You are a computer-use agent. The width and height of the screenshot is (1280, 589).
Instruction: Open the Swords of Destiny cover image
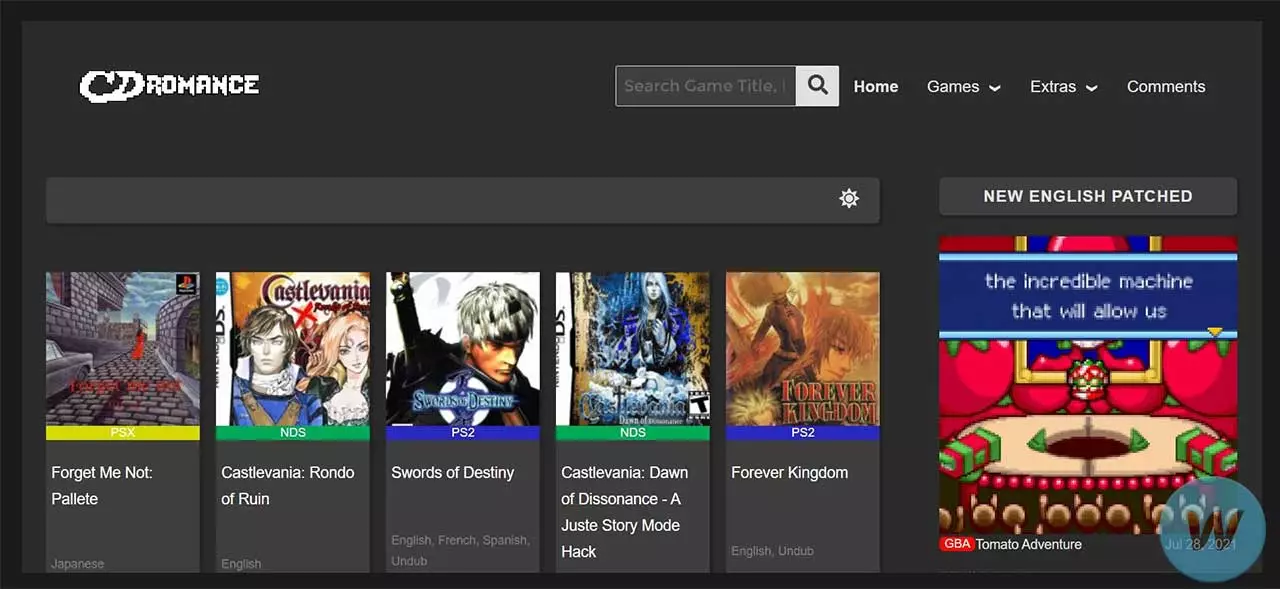tap(463, 349)
